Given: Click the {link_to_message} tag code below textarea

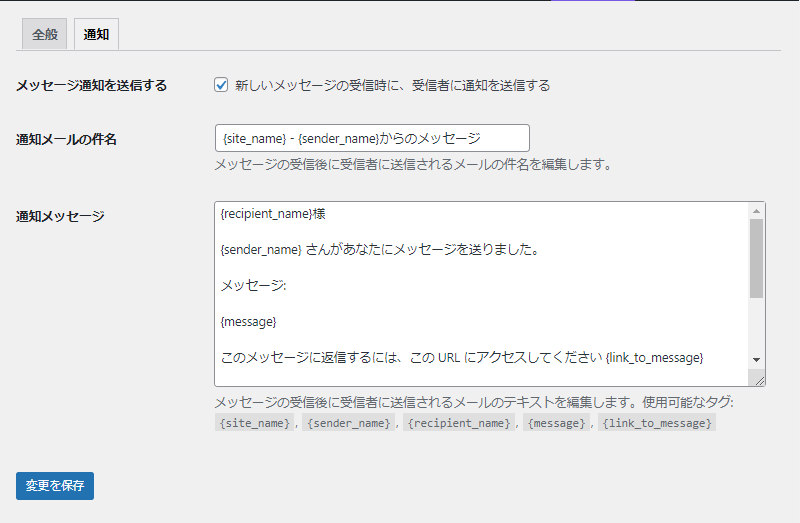Looking at the screenshot, I should tap(657, 423).
